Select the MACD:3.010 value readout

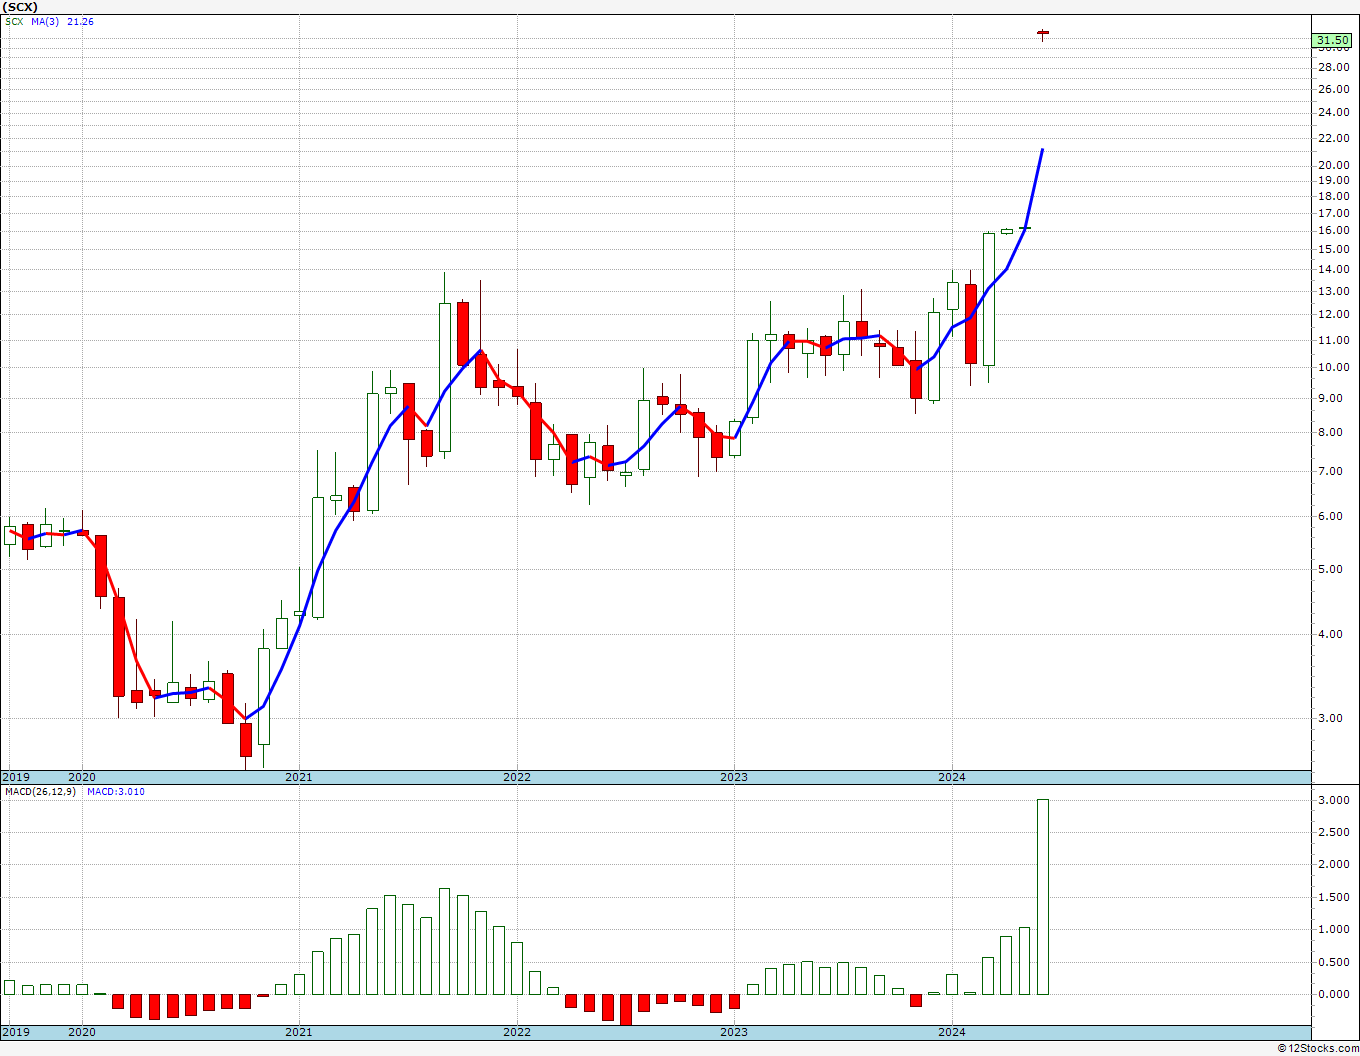click(116, 792)
